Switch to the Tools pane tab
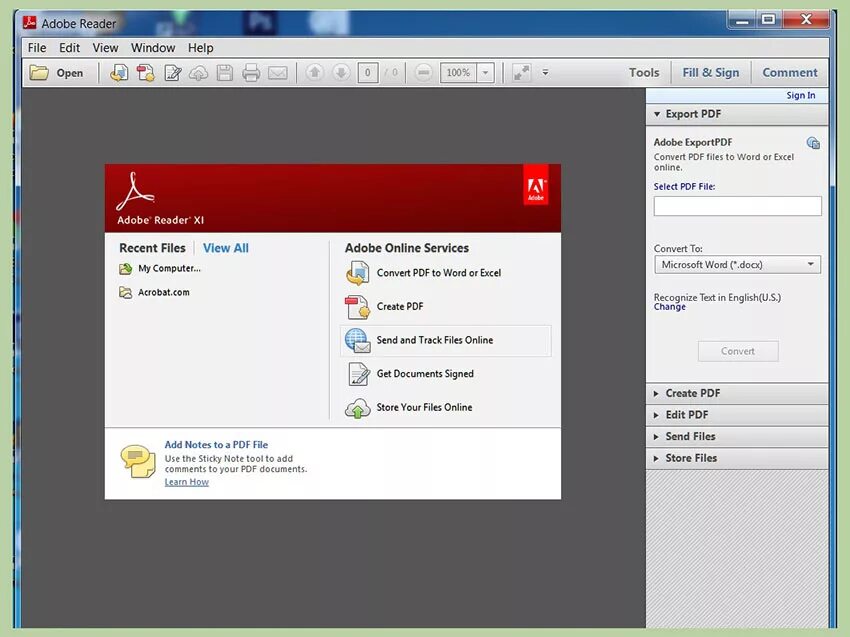 click(644, 73)
